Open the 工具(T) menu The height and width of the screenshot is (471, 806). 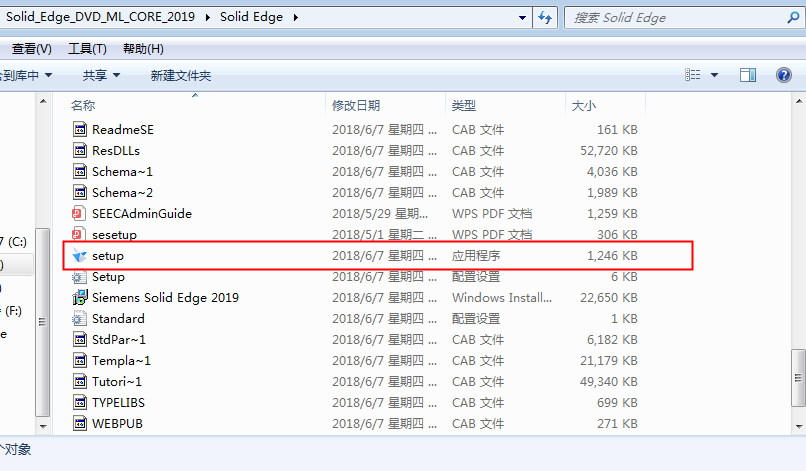coord(87,49)
